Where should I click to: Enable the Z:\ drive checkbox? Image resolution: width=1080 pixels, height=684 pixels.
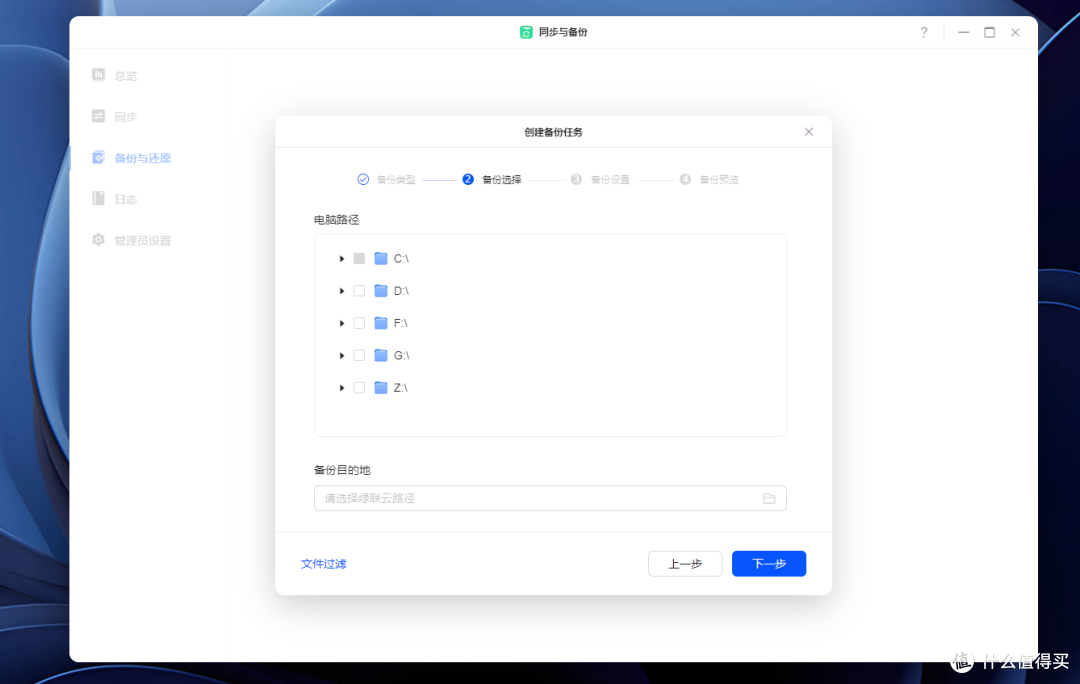pos(361,387)
